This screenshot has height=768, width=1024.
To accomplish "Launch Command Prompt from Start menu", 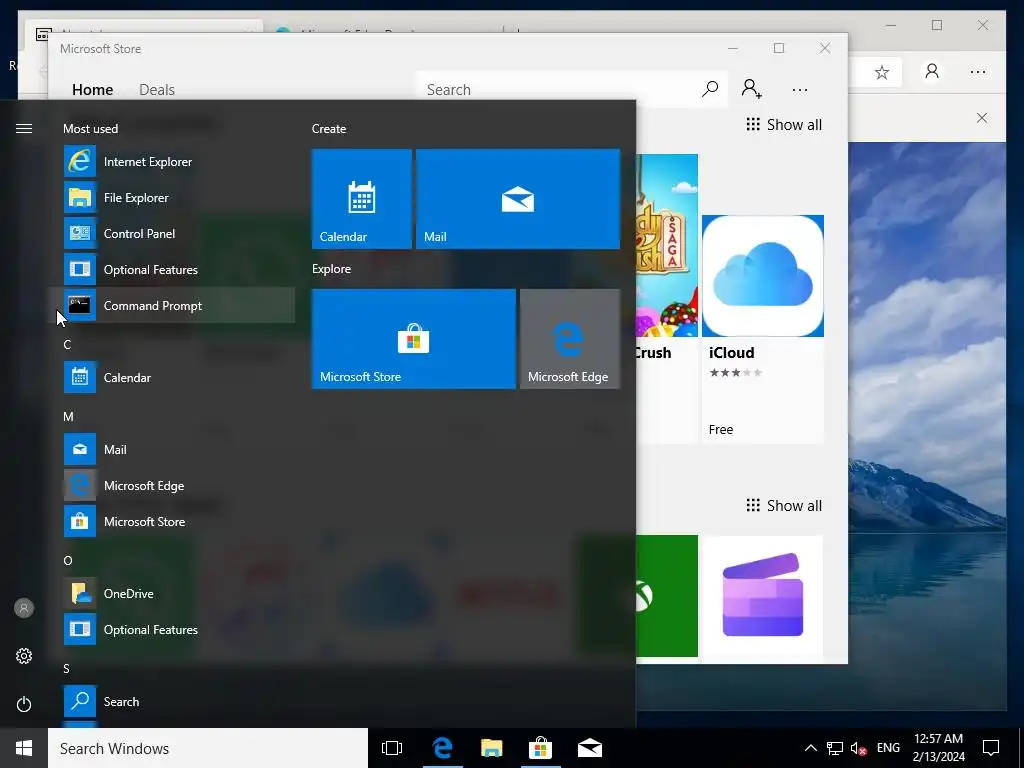I will 172,305.
